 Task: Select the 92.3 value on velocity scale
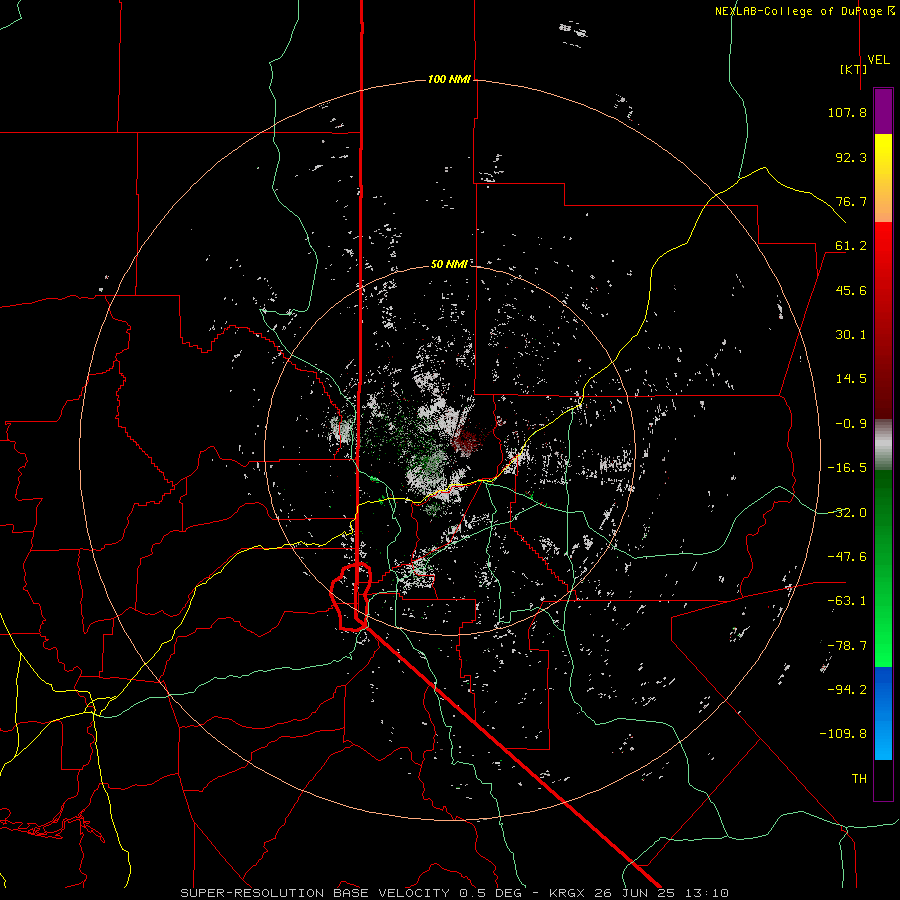pos(851,157)
